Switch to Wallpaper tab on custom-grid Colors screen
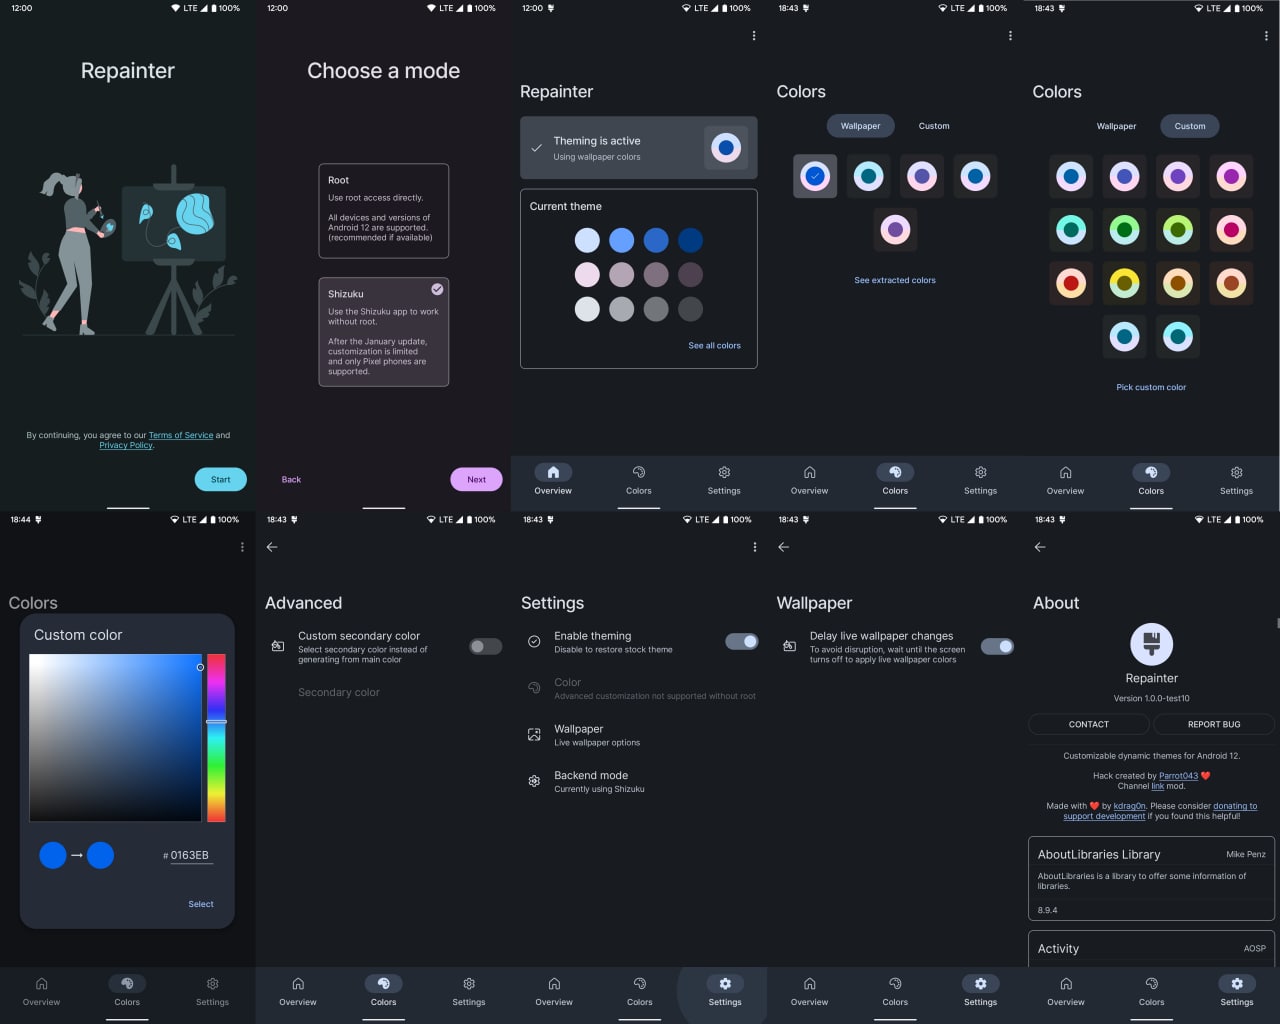 coord(1117,126)
